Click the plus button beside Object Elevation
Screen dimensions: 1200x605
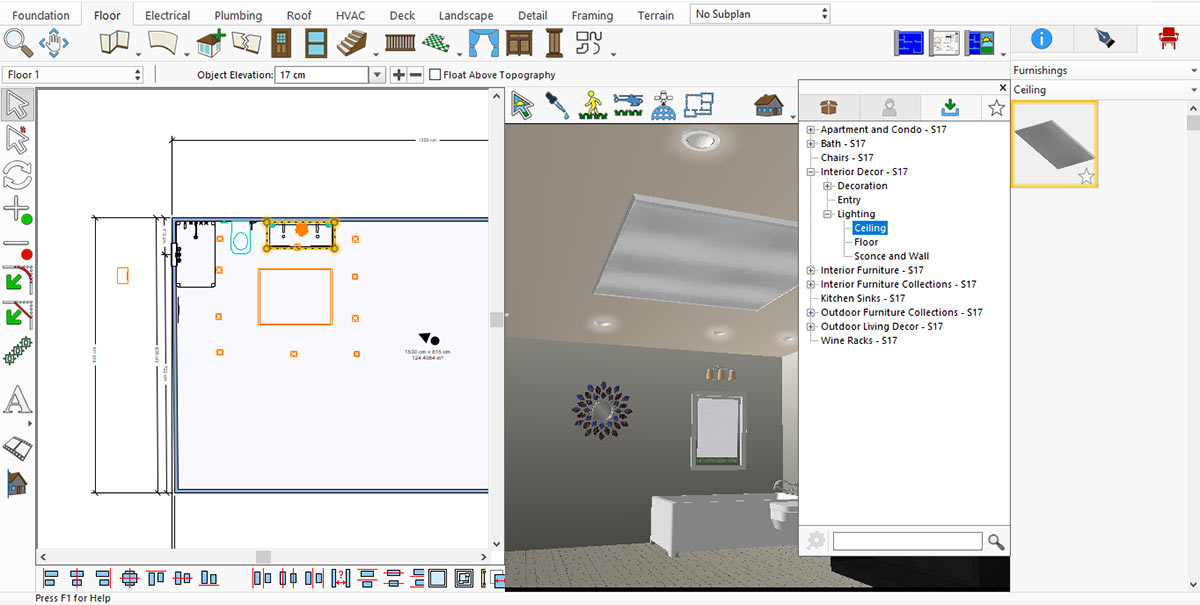[398, 75]
